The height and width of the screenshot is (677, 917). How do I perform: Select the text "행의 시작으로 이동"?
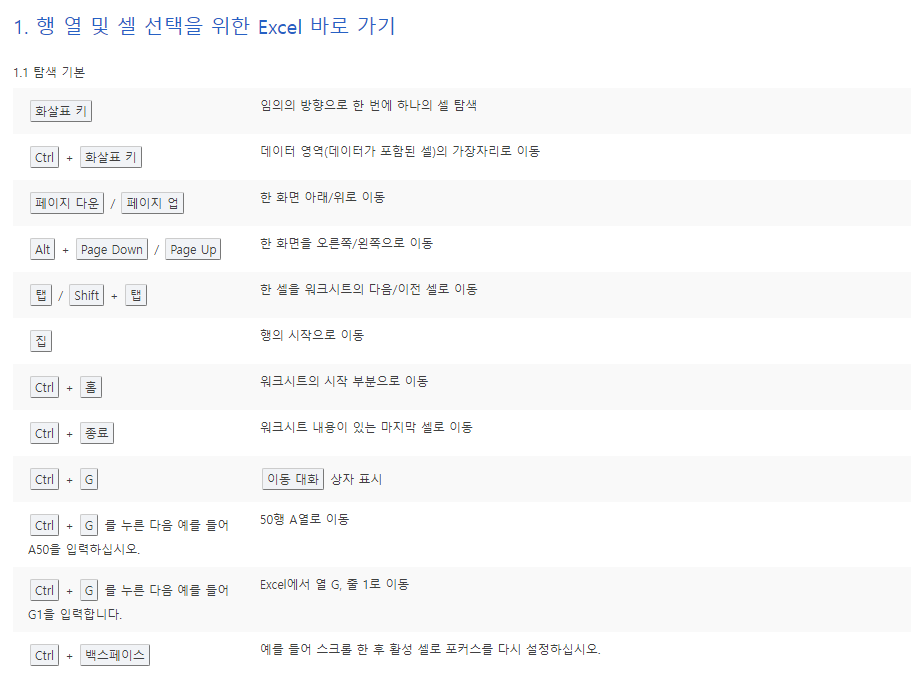pos(312,335)
